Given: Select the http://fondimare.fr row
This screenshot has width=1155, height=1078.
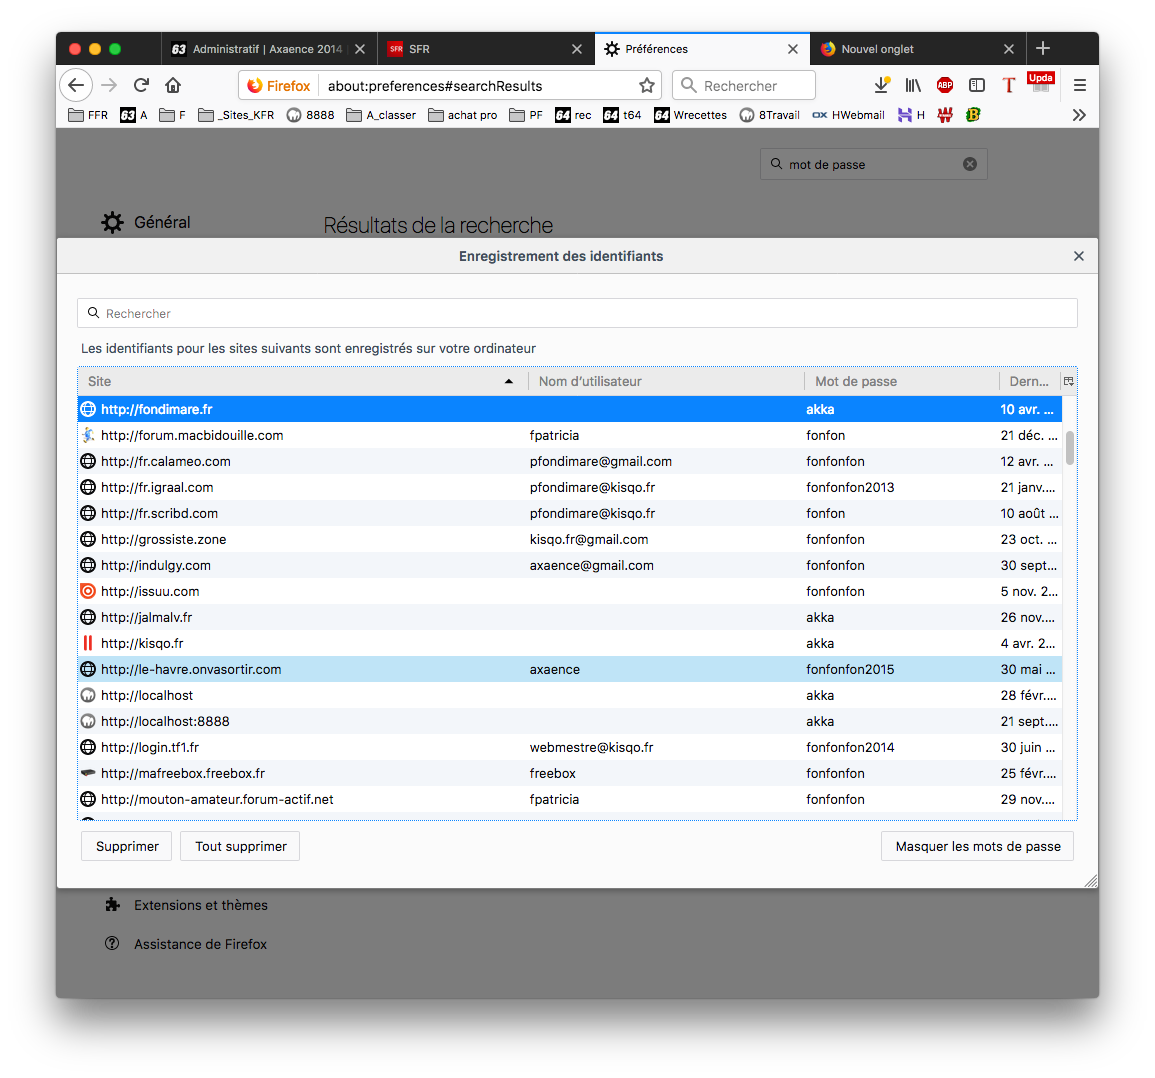Looking at the screenshot, I should coord(569,409).
